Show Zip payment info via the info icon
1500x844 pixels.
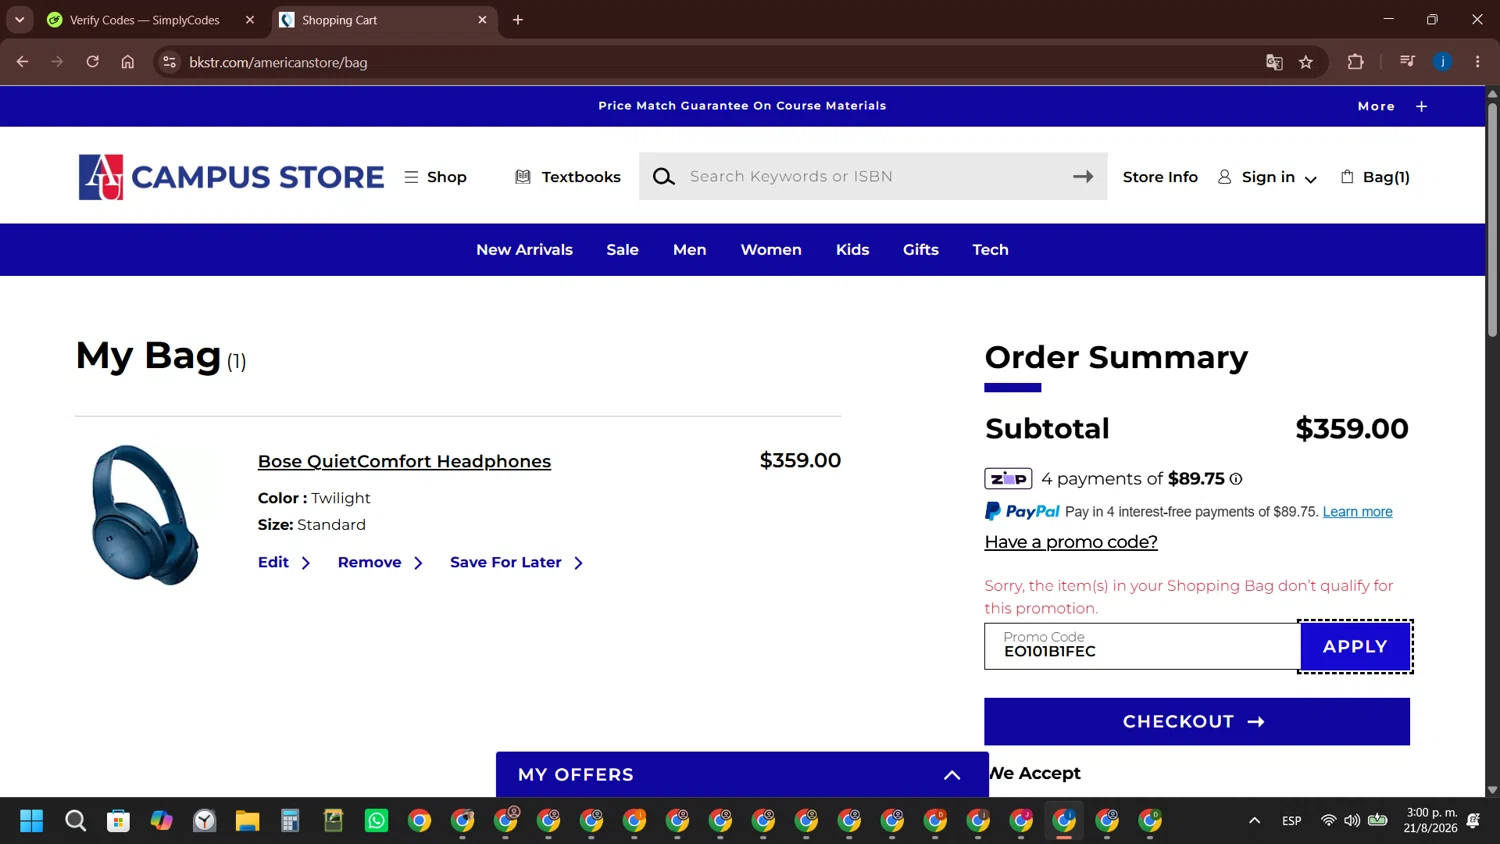point(1236,479)
